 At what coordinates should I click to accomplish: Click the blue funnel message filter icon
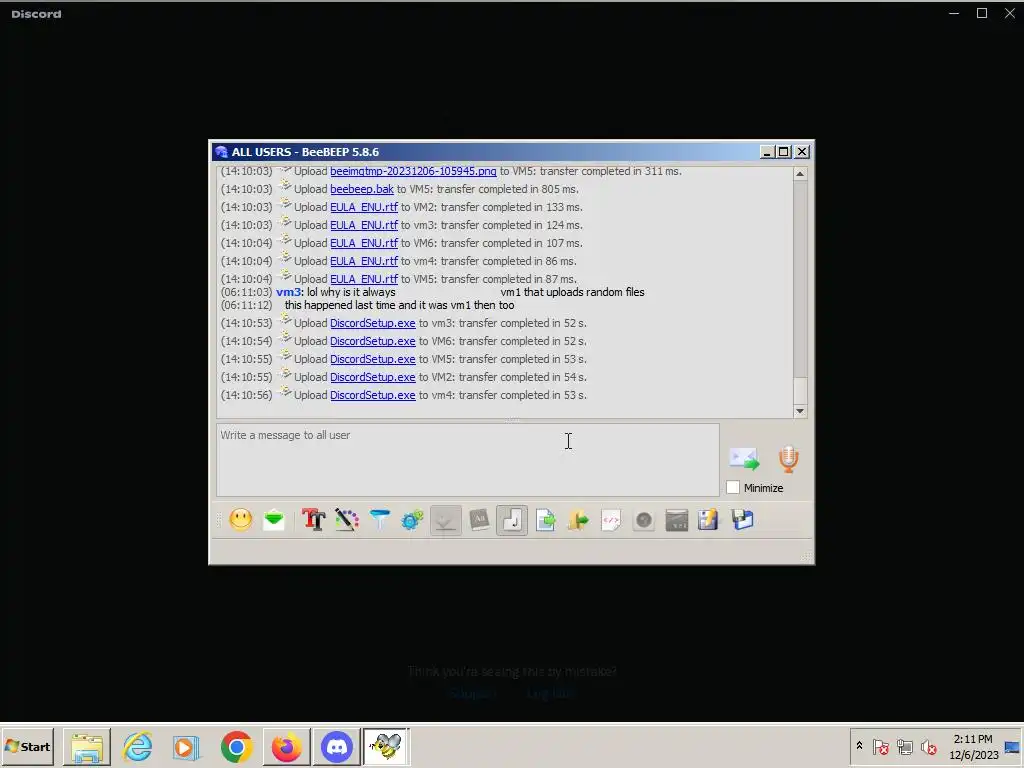click(x=379, y=520)
